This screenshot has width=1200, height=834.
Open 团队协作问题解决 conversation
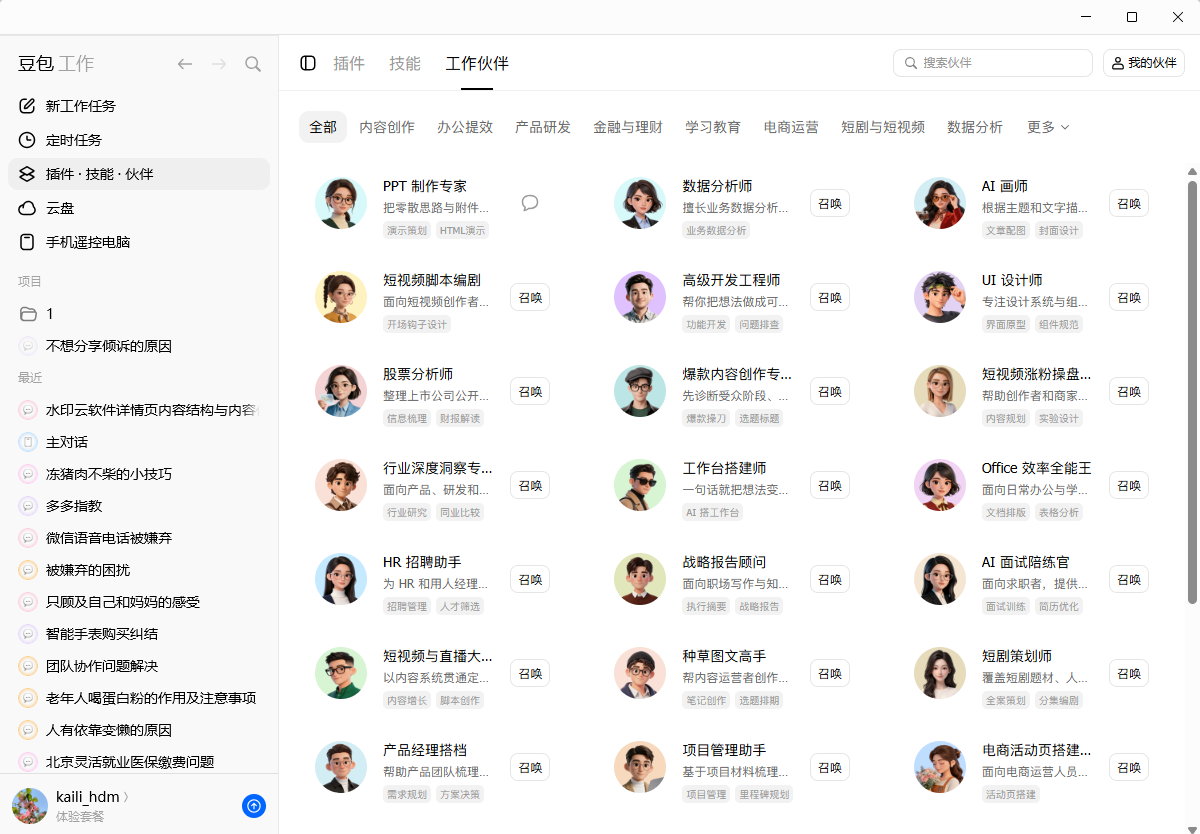point(139,666)
